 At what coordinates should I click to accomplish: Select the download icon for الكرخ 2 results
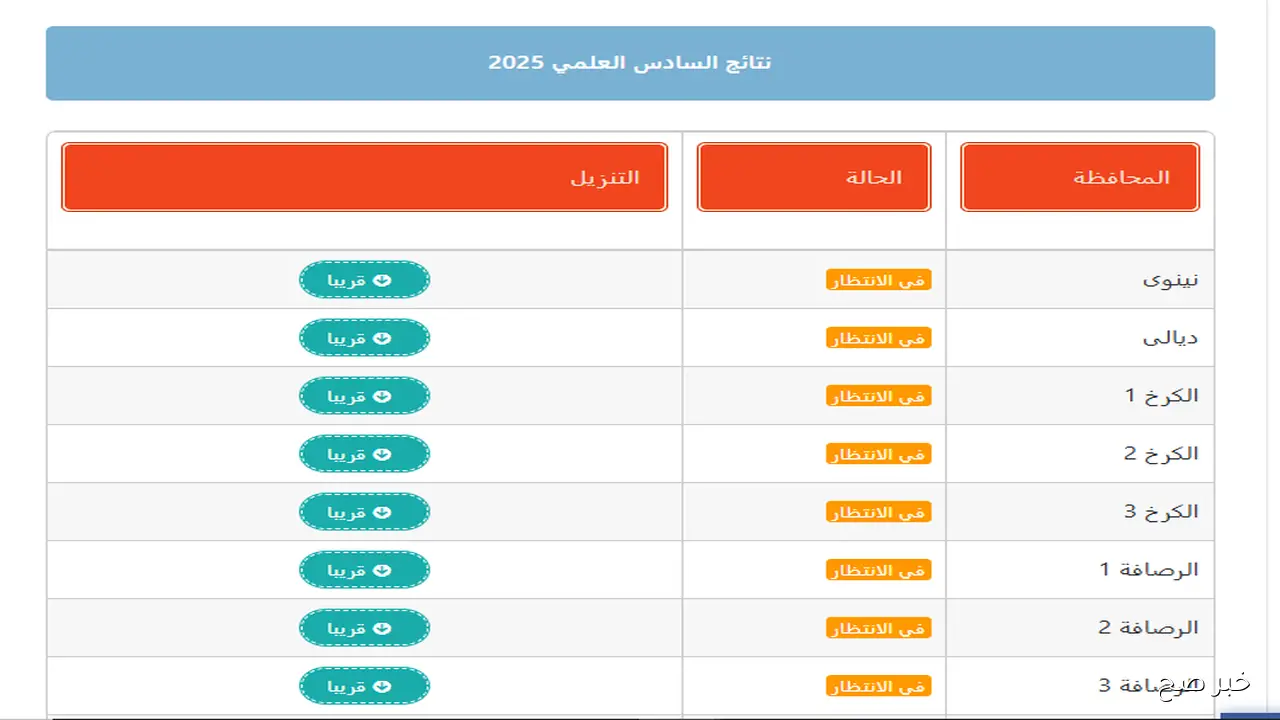382,454
